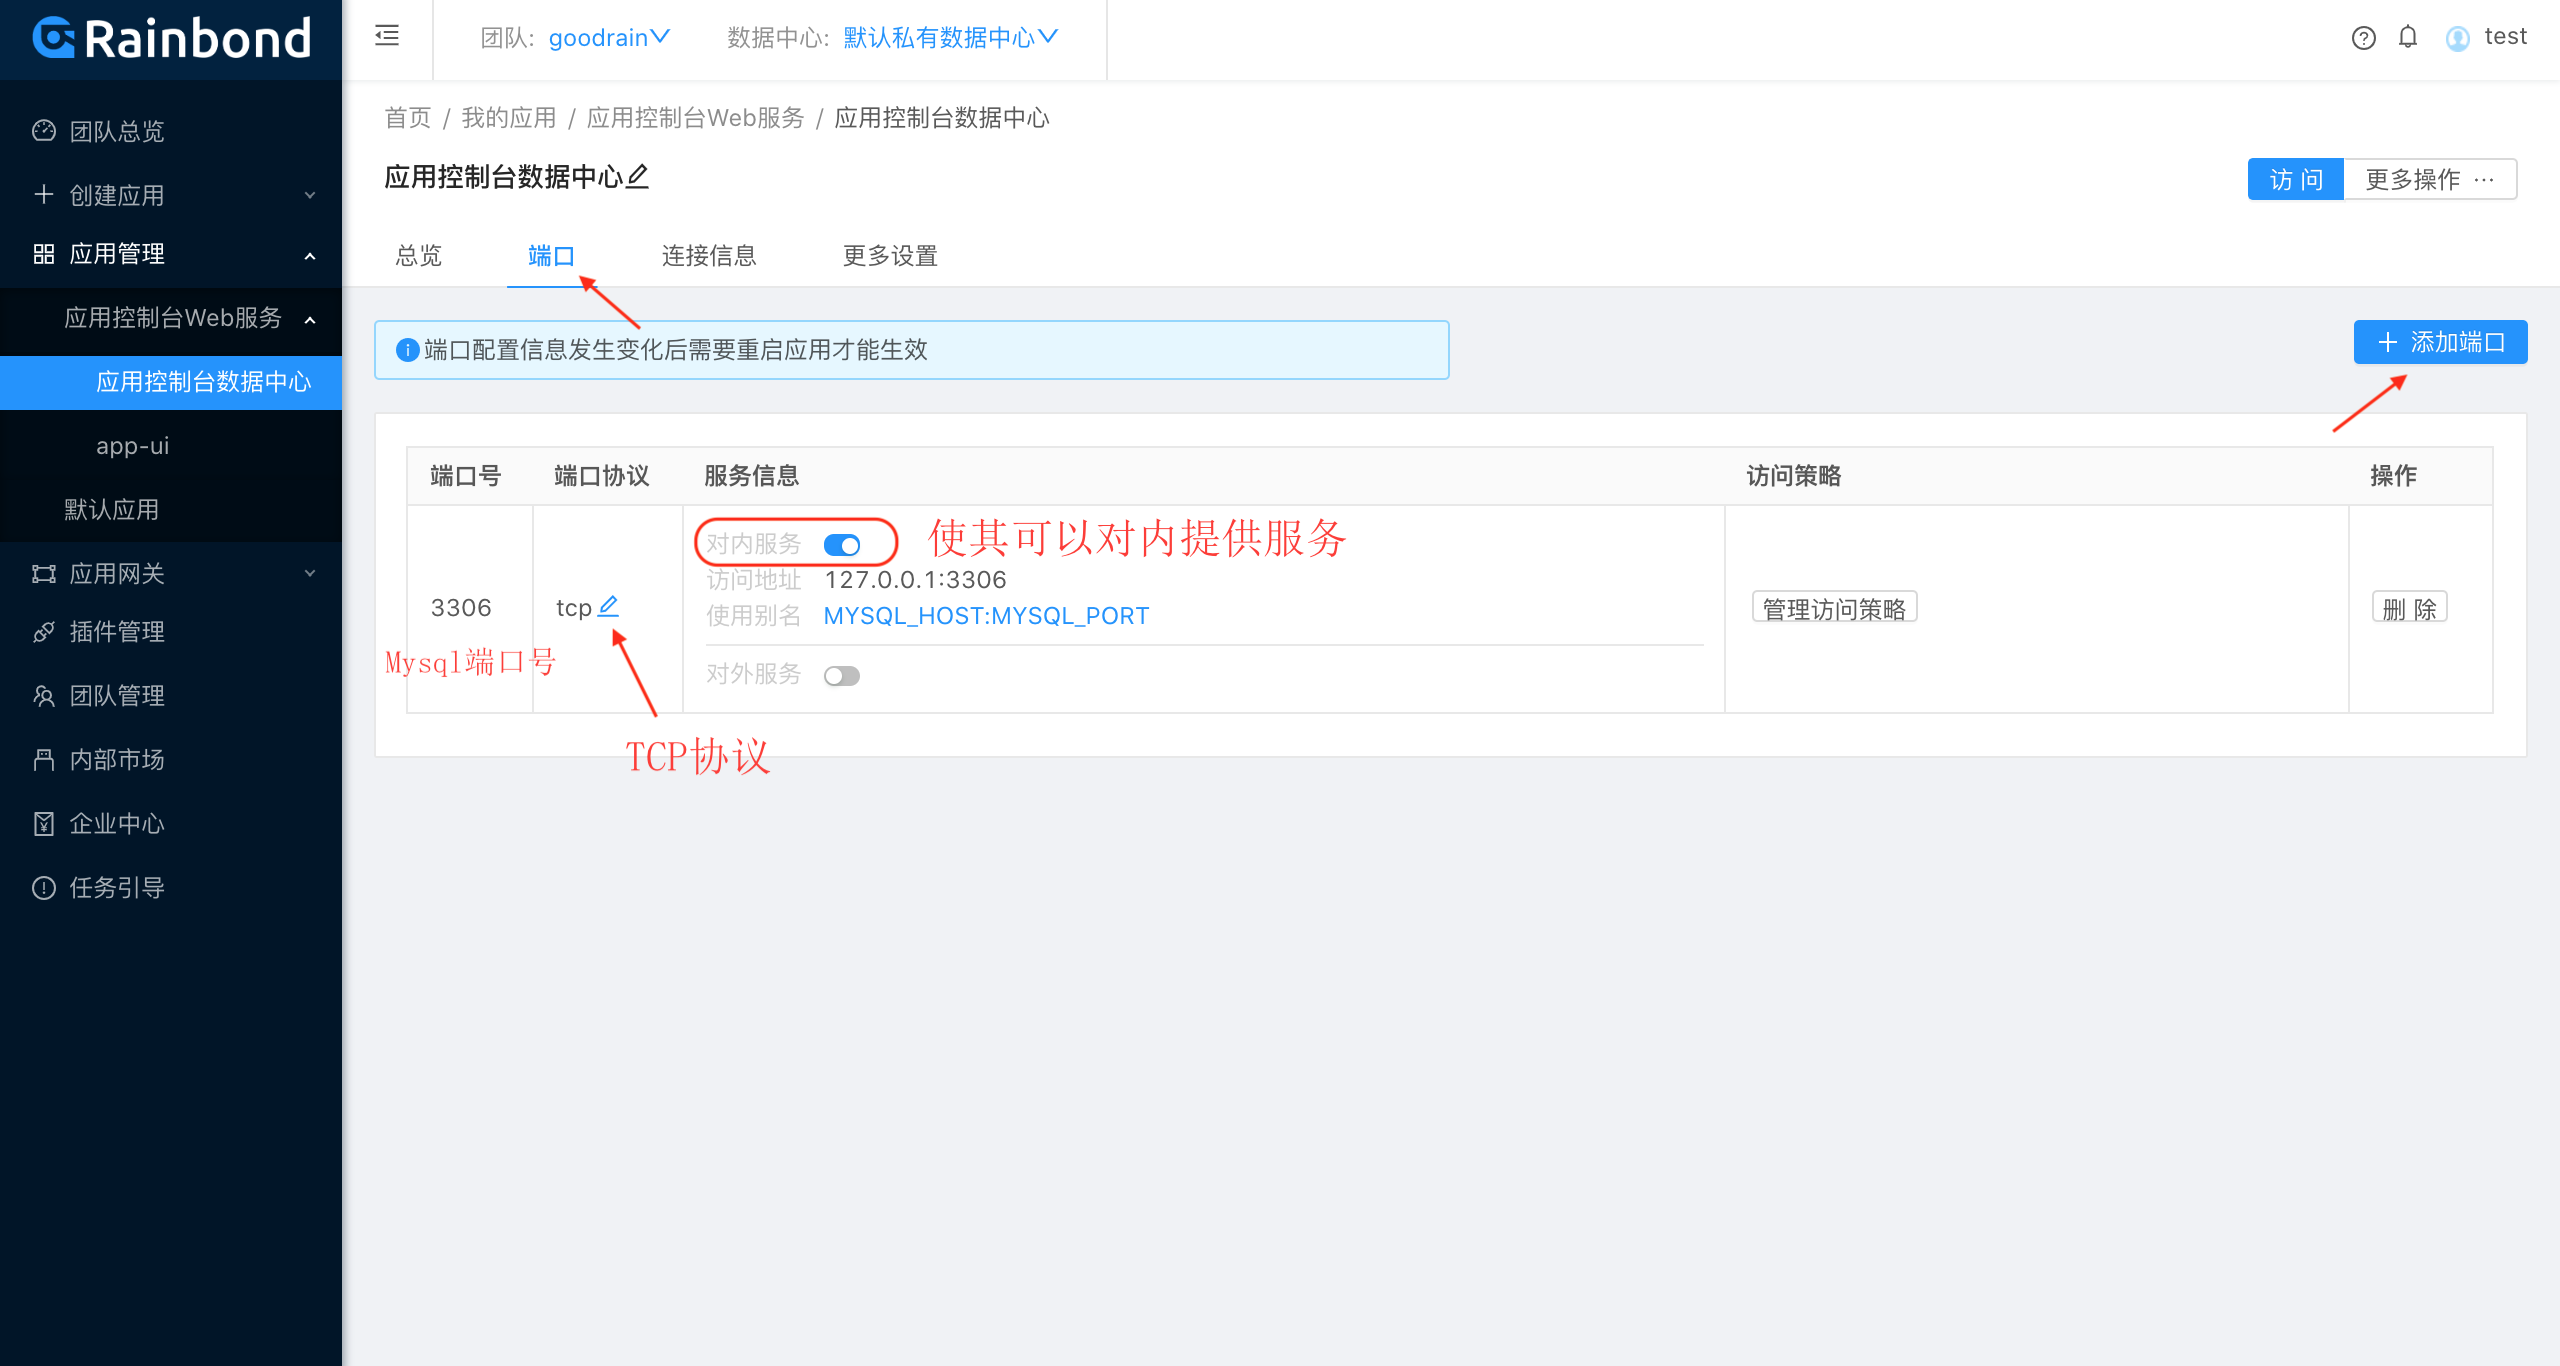Open the 更多操作 dropdown
This screenshot has width=2560, height=1366.
(x=2430, y=180)
